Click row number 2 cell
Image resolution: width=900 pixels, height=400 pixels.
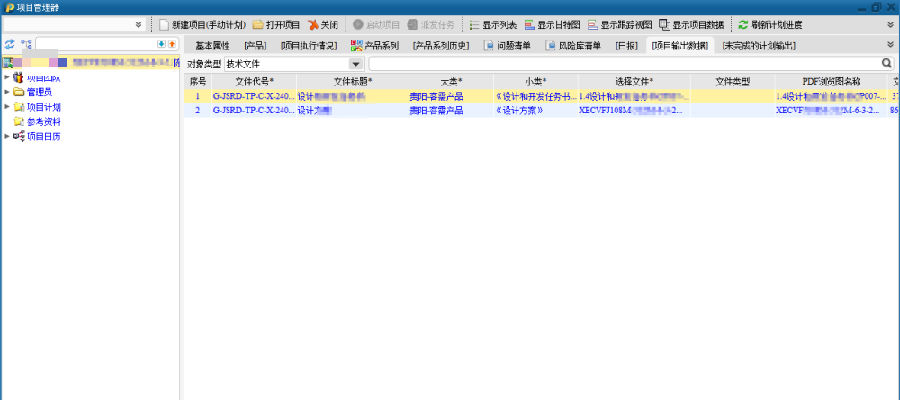[197, 110]
